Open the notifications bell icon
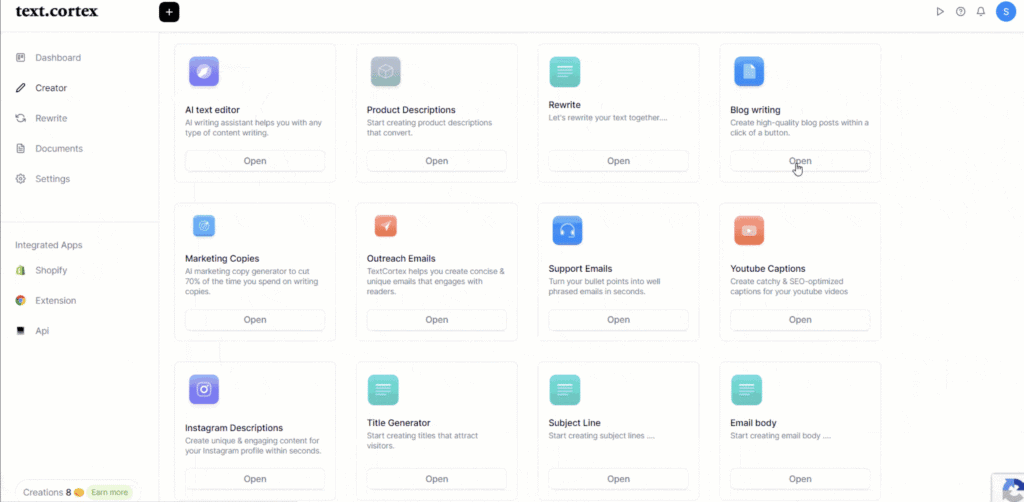 tap(981, 12)
